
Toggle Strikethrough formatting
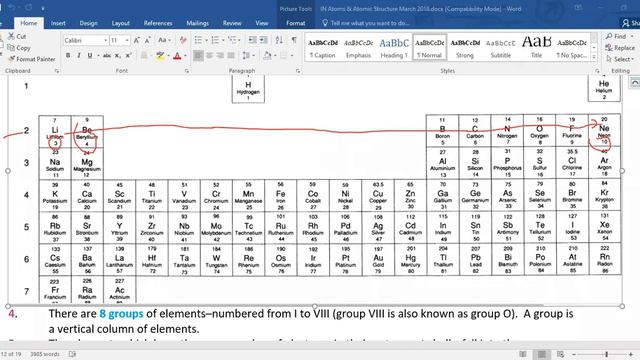(107, 56)
